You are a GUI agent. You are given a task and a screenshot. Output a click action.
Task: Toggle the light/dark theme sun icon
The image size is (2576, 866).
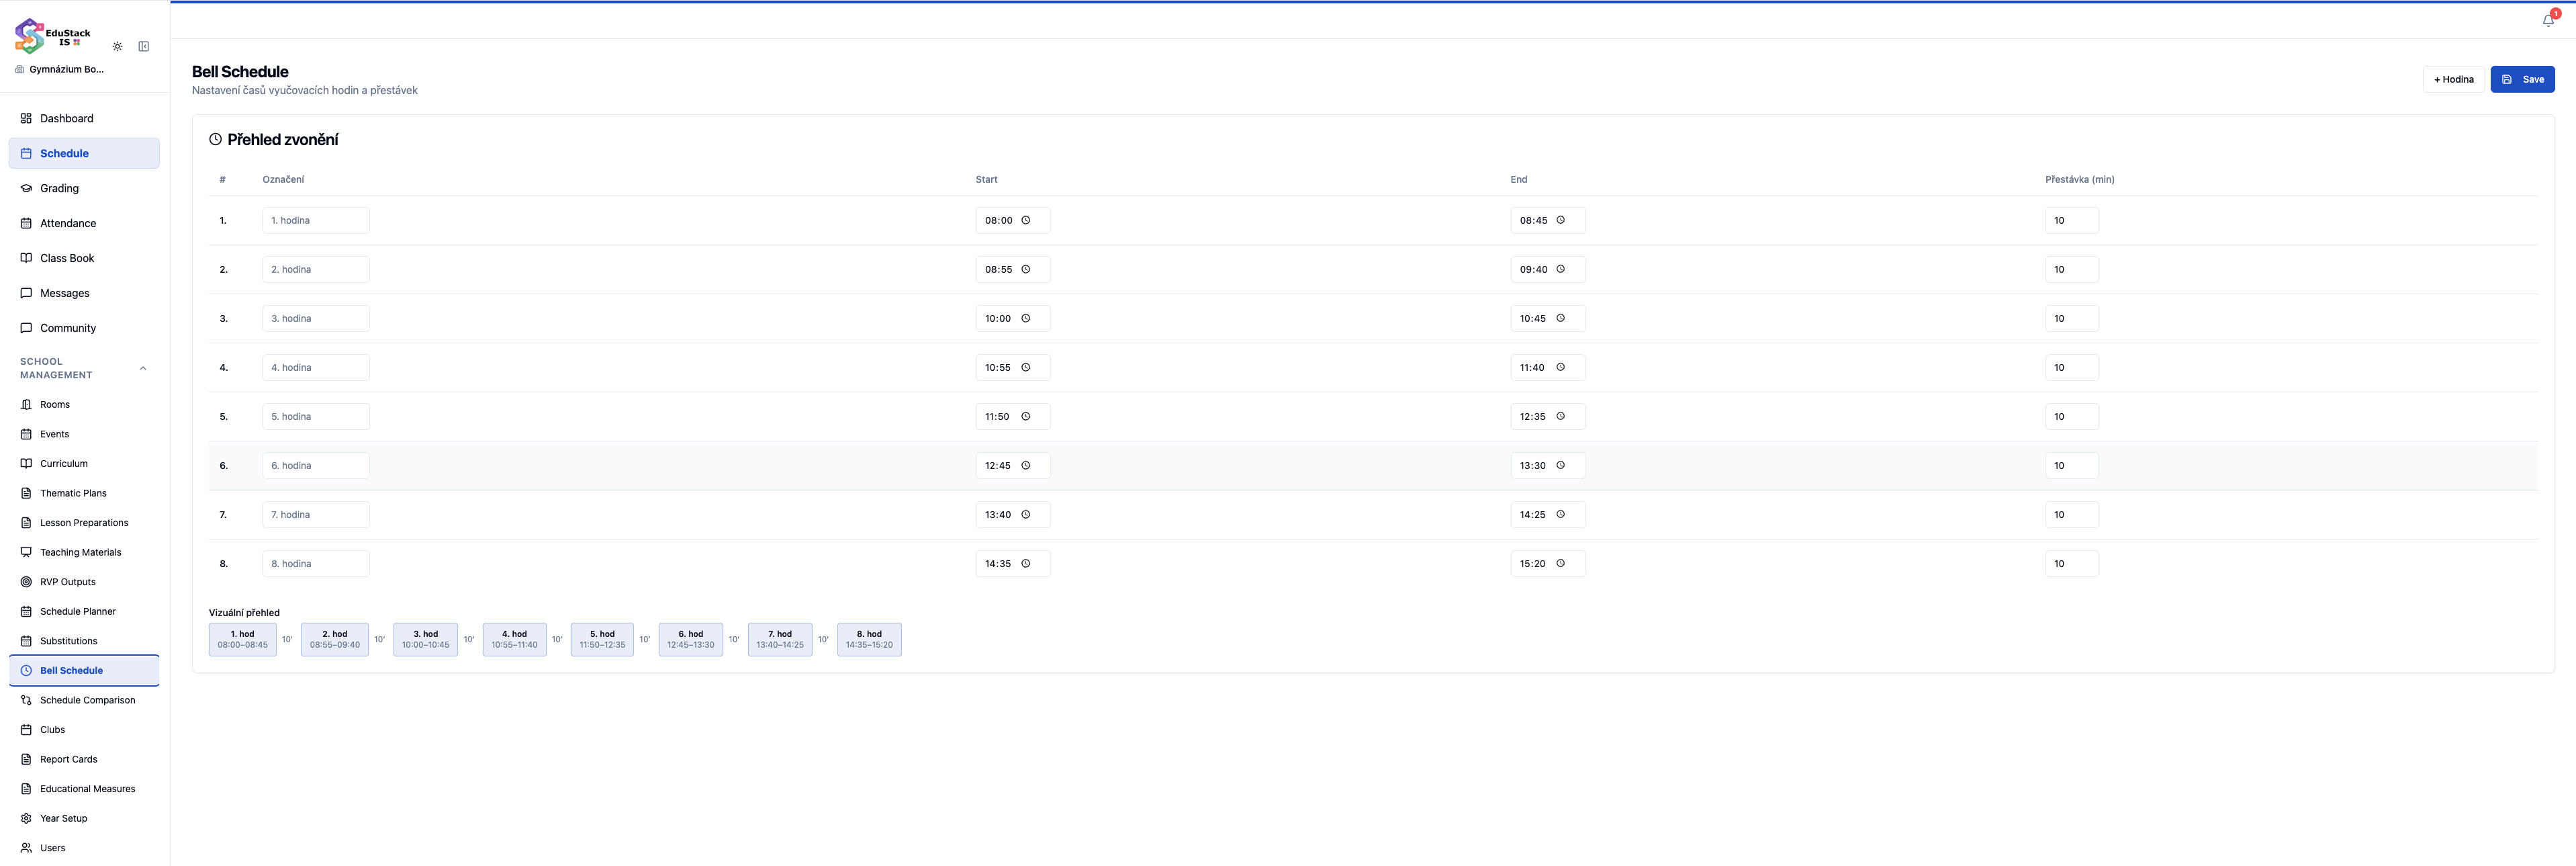pyautogui.click(x=117, y=46)
